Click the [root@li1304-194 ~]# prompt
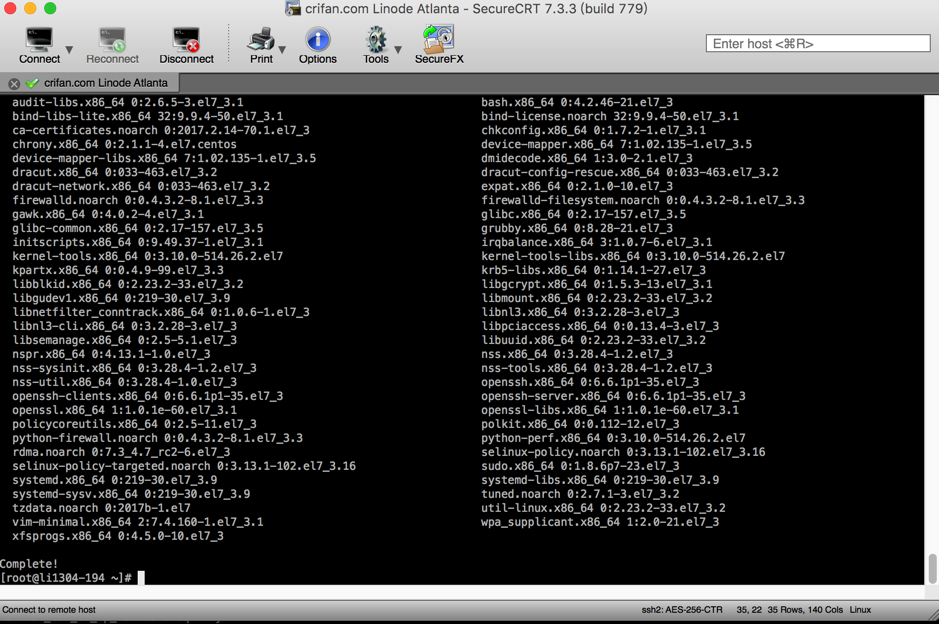This screenshot has height=624, width=939. (x=66, y=578)
